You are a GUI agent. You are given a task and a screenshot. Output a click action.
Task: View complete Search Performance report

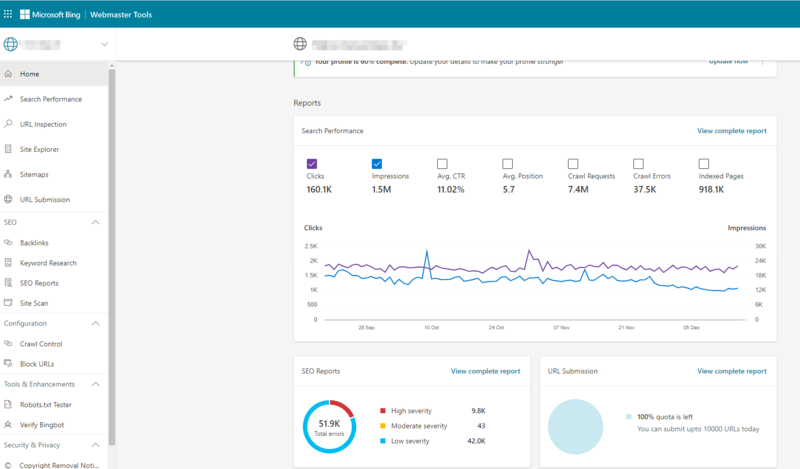click(731, 131)
